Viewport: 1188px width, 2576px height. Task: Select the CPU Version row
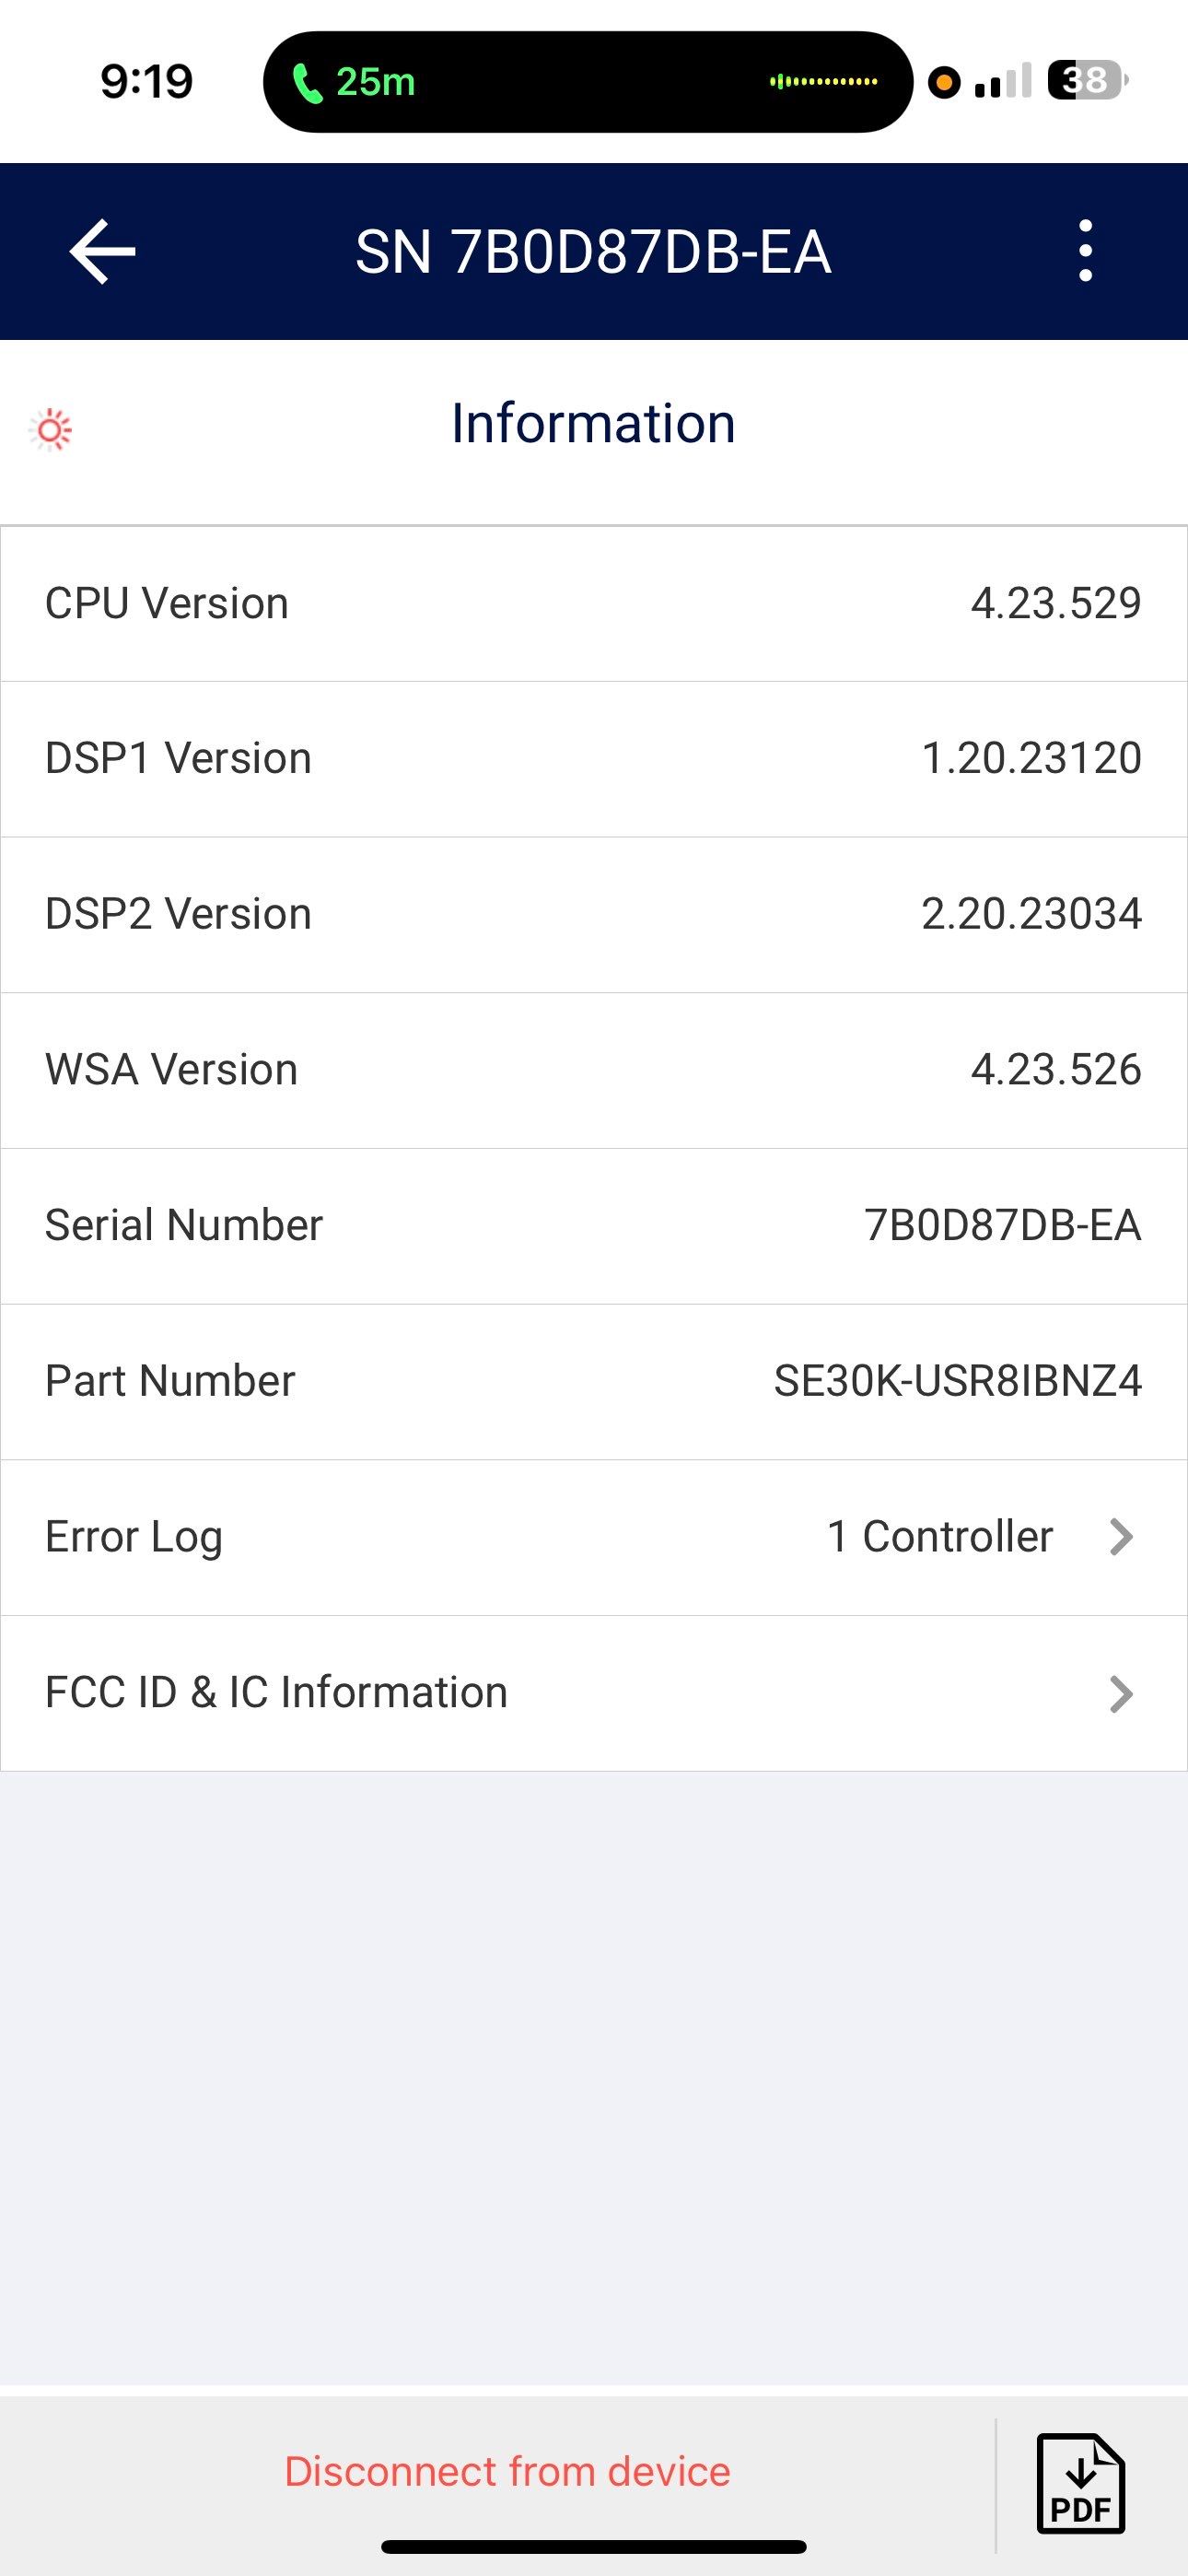click(x=594, y=604)
